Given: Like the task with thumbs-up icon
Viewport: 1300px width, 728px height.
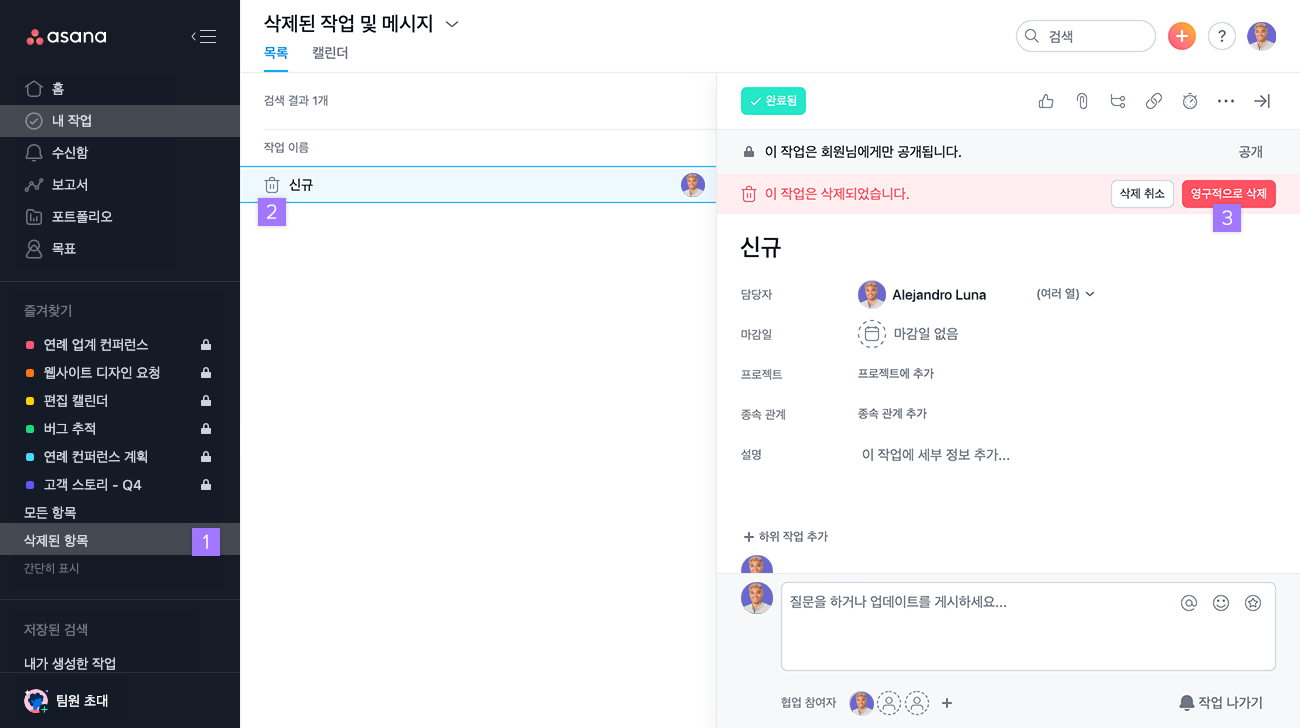Looking at the screenshot, I should [x=1046, y=101].
